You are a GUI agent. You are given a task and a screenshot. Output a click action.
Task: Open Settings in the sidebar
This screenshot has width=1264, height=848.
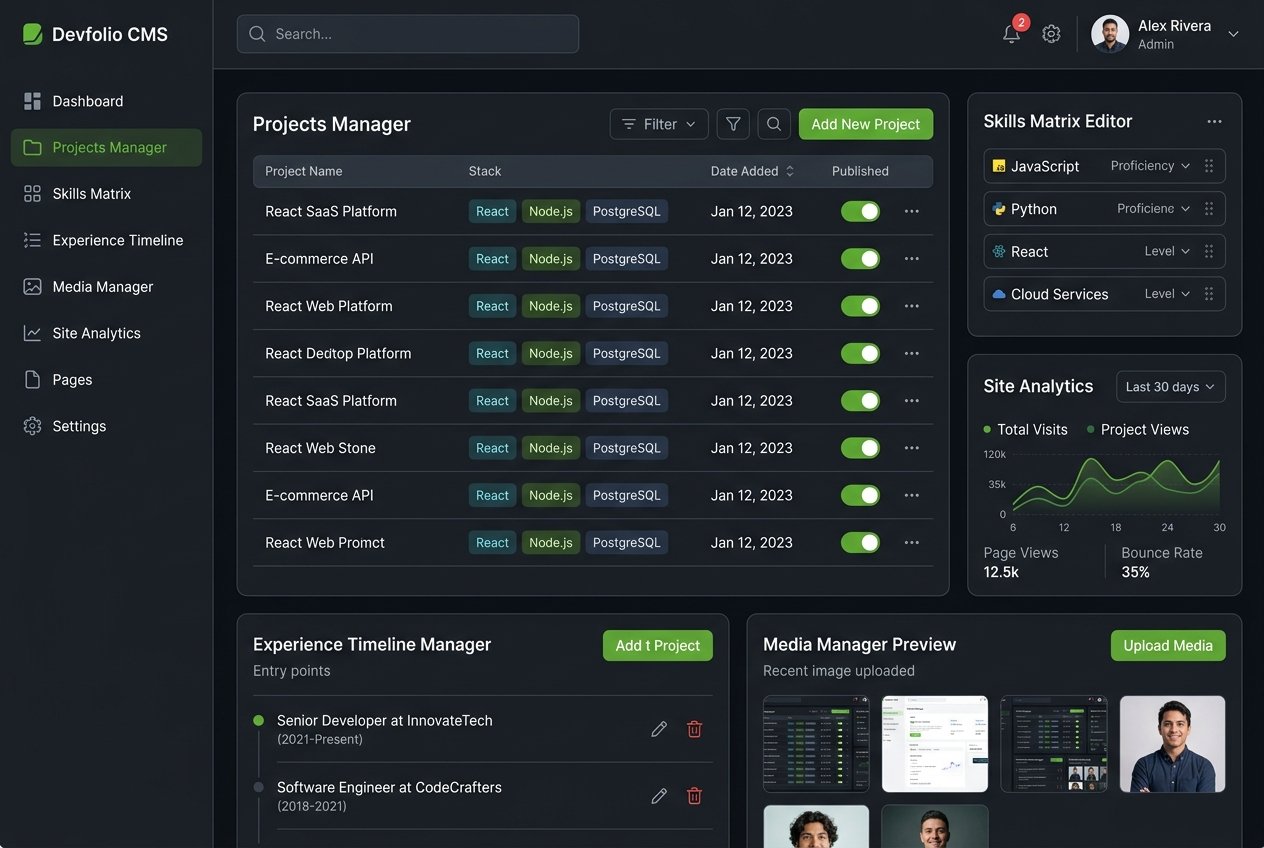[106, 426]
